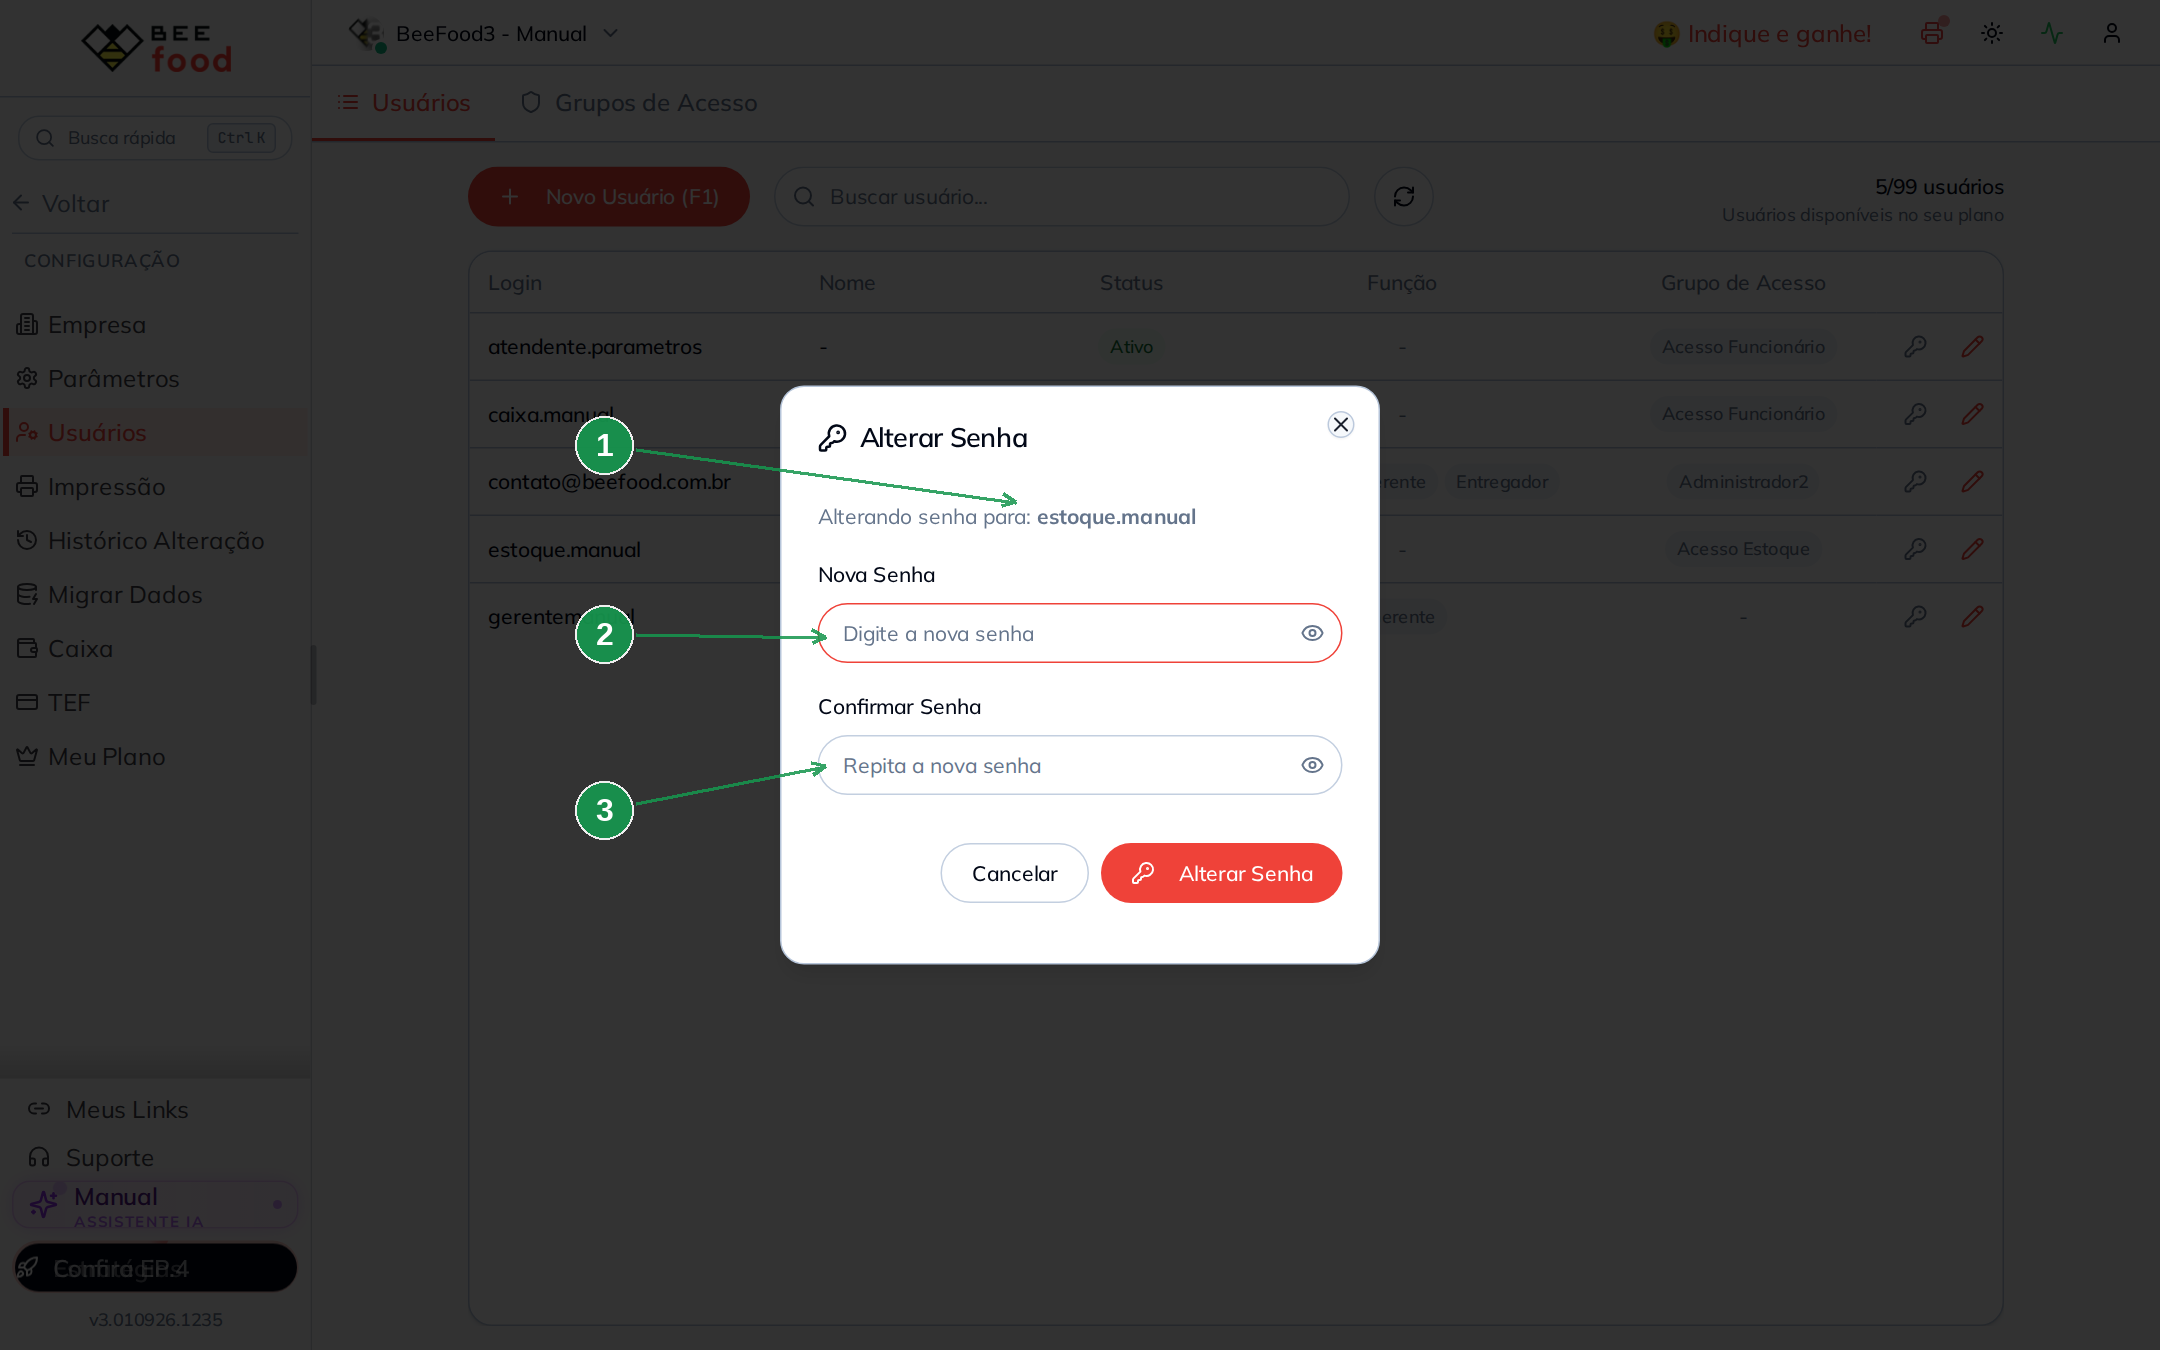This screenshot has width=2160, height=1350.
Task: Click the sidebar scrollbar handle
Action: point(313,675)
